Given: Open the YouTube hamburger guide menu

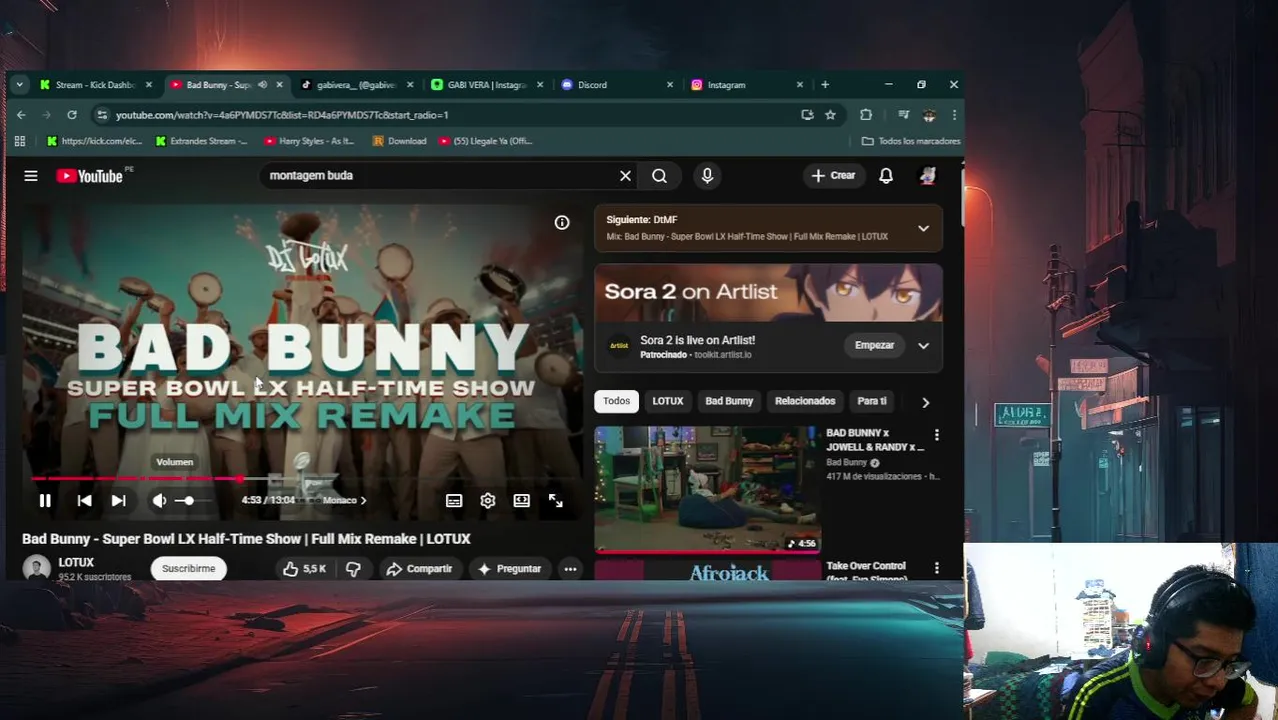Looking at the screenshot, I should tap(31, 176).
